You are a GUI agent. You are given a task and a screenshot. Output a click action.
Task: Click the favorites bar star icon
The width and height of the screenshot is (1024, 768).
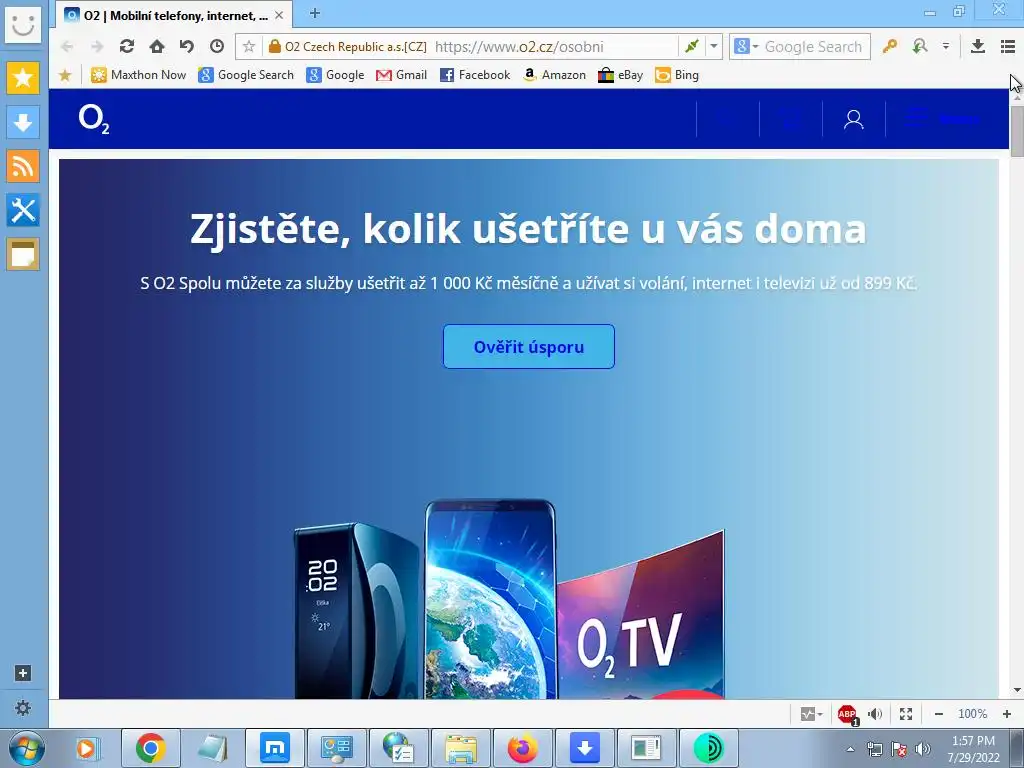click(x=65, y=75)
